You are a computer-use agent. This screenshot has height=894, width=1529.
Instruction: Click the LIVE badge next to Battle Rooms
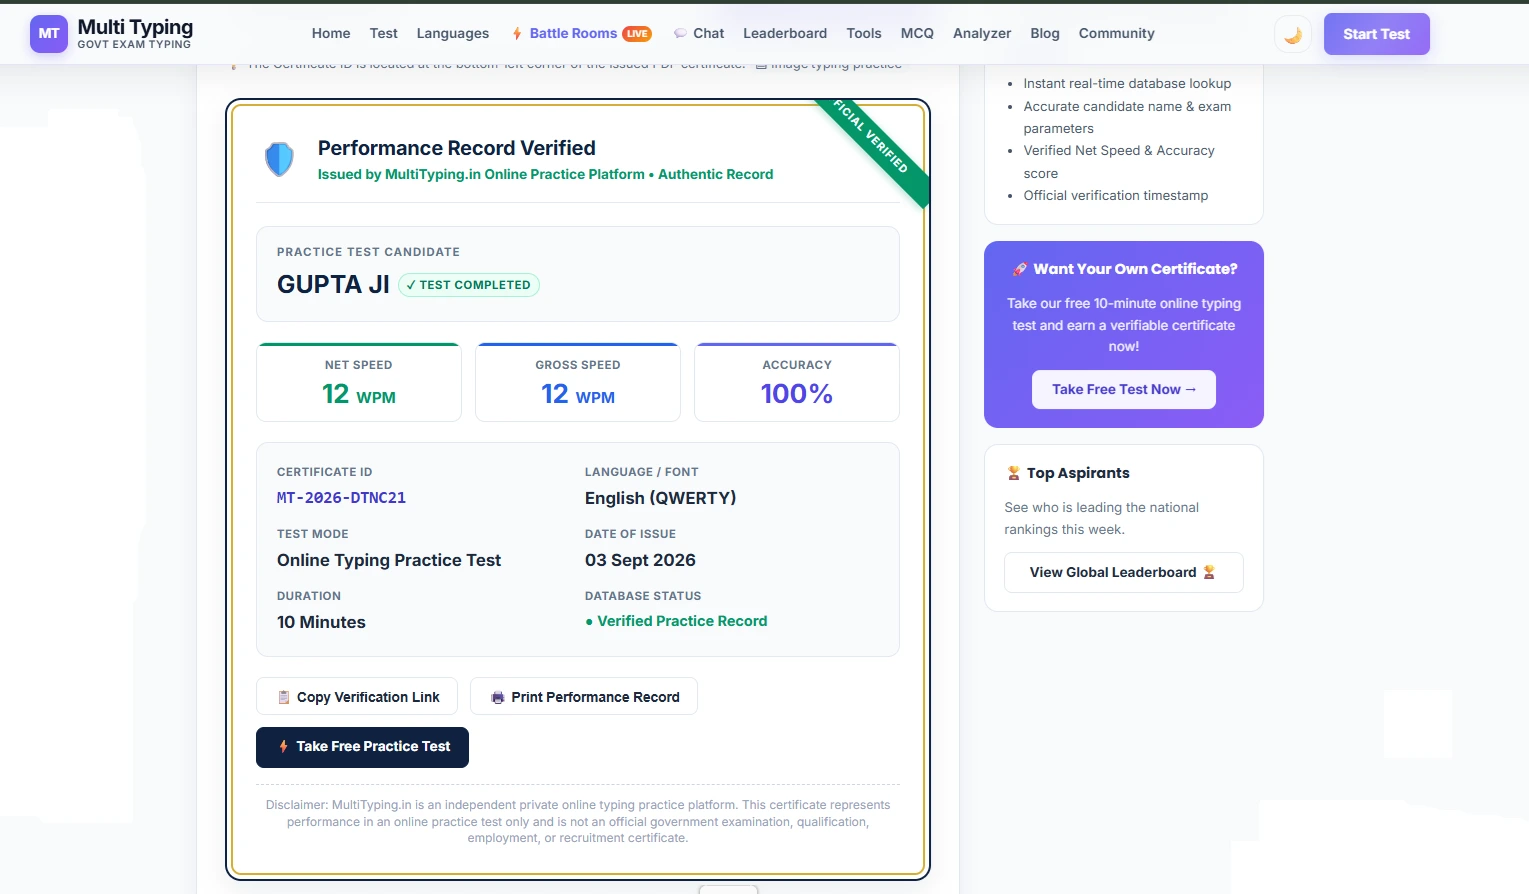coord(637,34)
